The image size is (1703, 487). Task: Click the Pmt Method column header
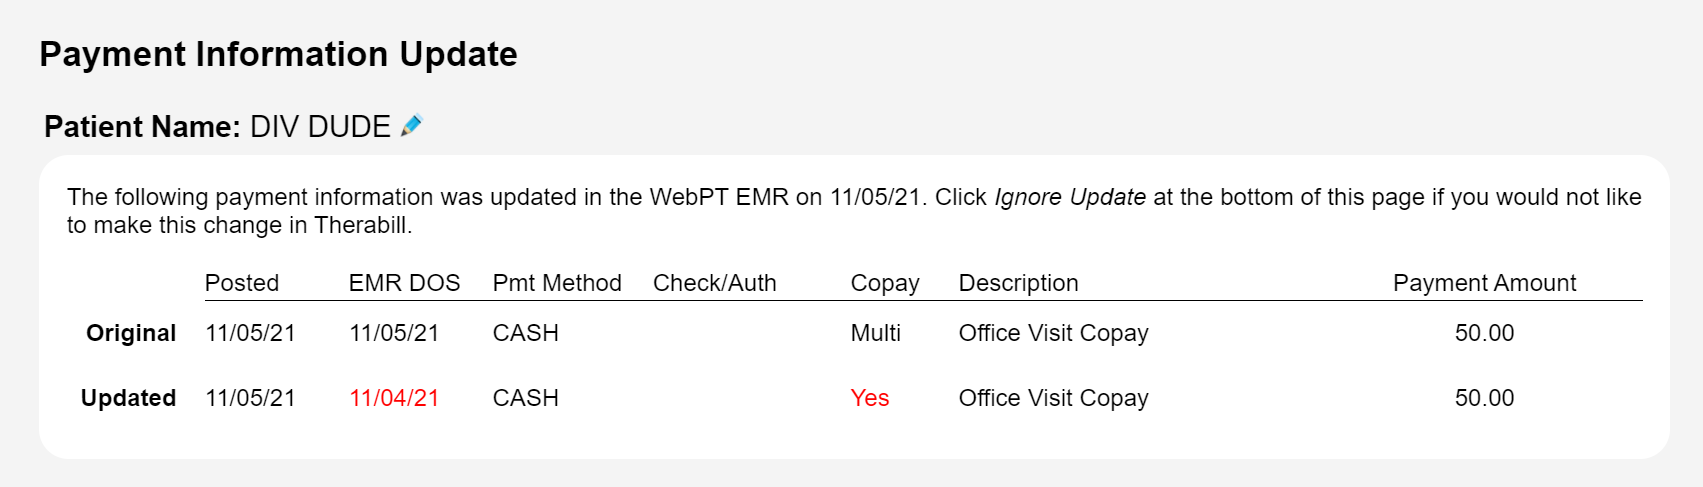[557, 283]
